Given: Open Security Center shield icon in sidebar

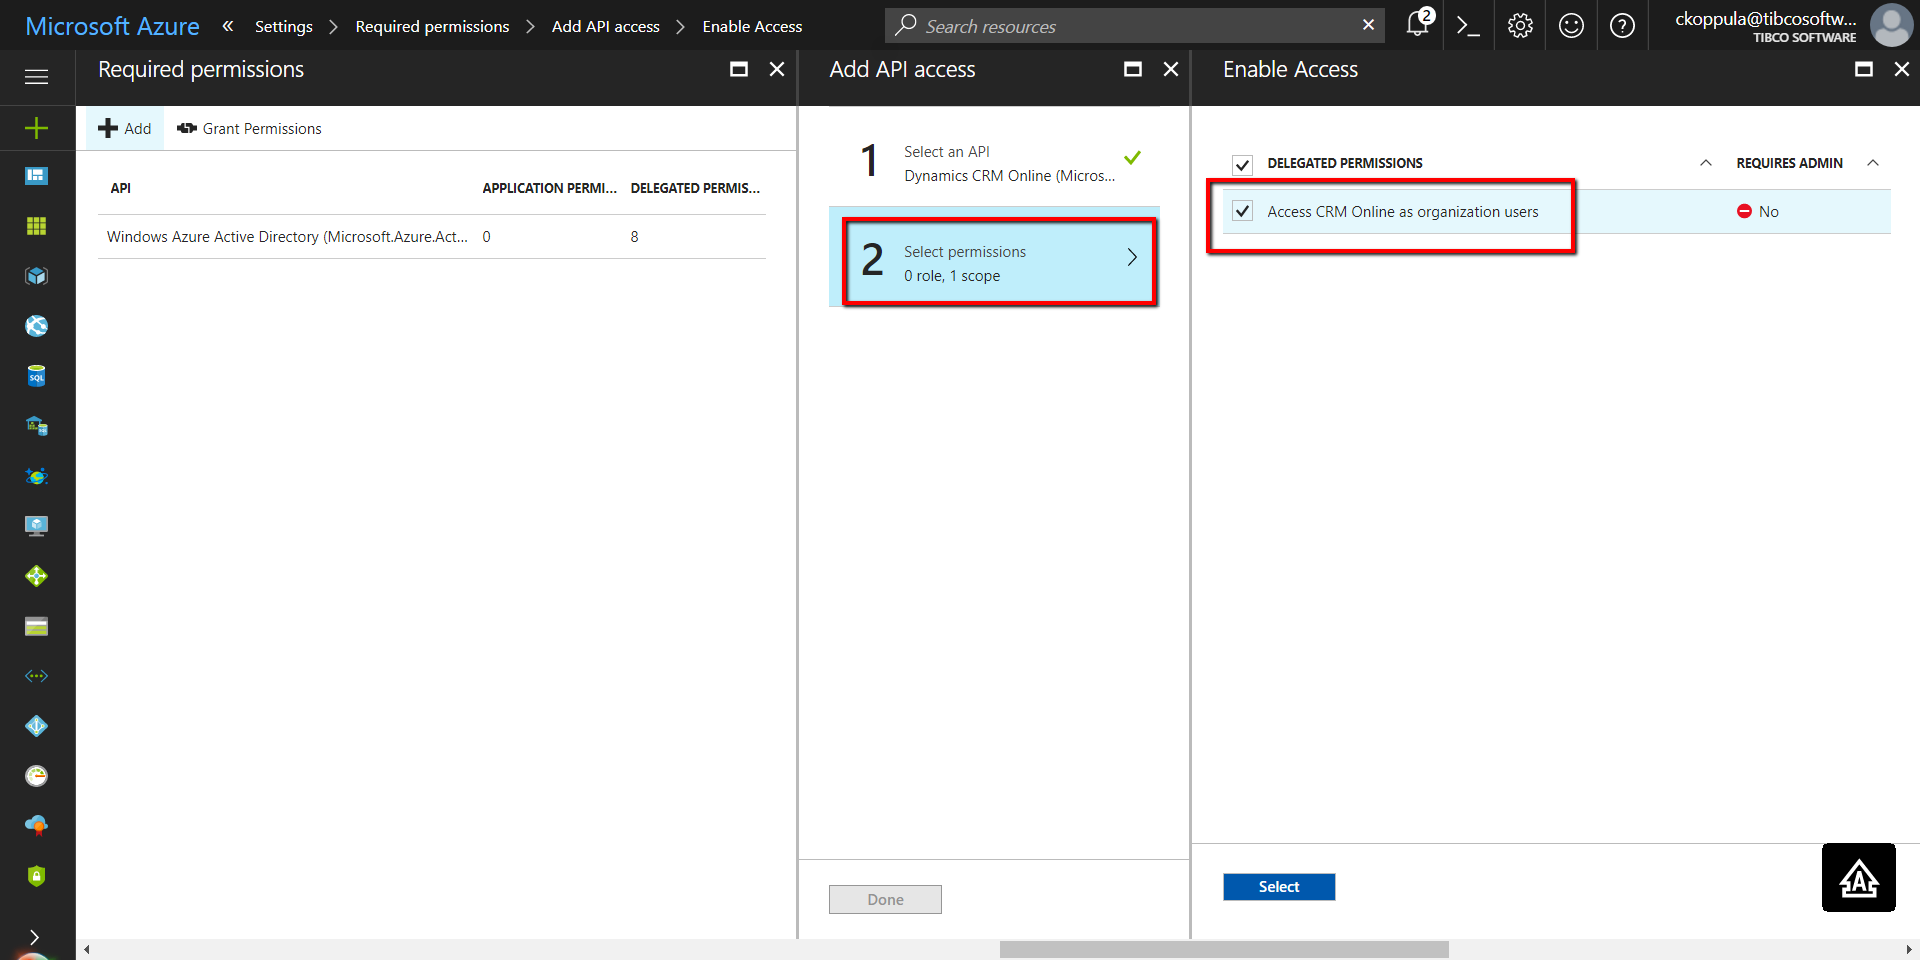Looking at the screenshot, I should click(x=36, y=876).
